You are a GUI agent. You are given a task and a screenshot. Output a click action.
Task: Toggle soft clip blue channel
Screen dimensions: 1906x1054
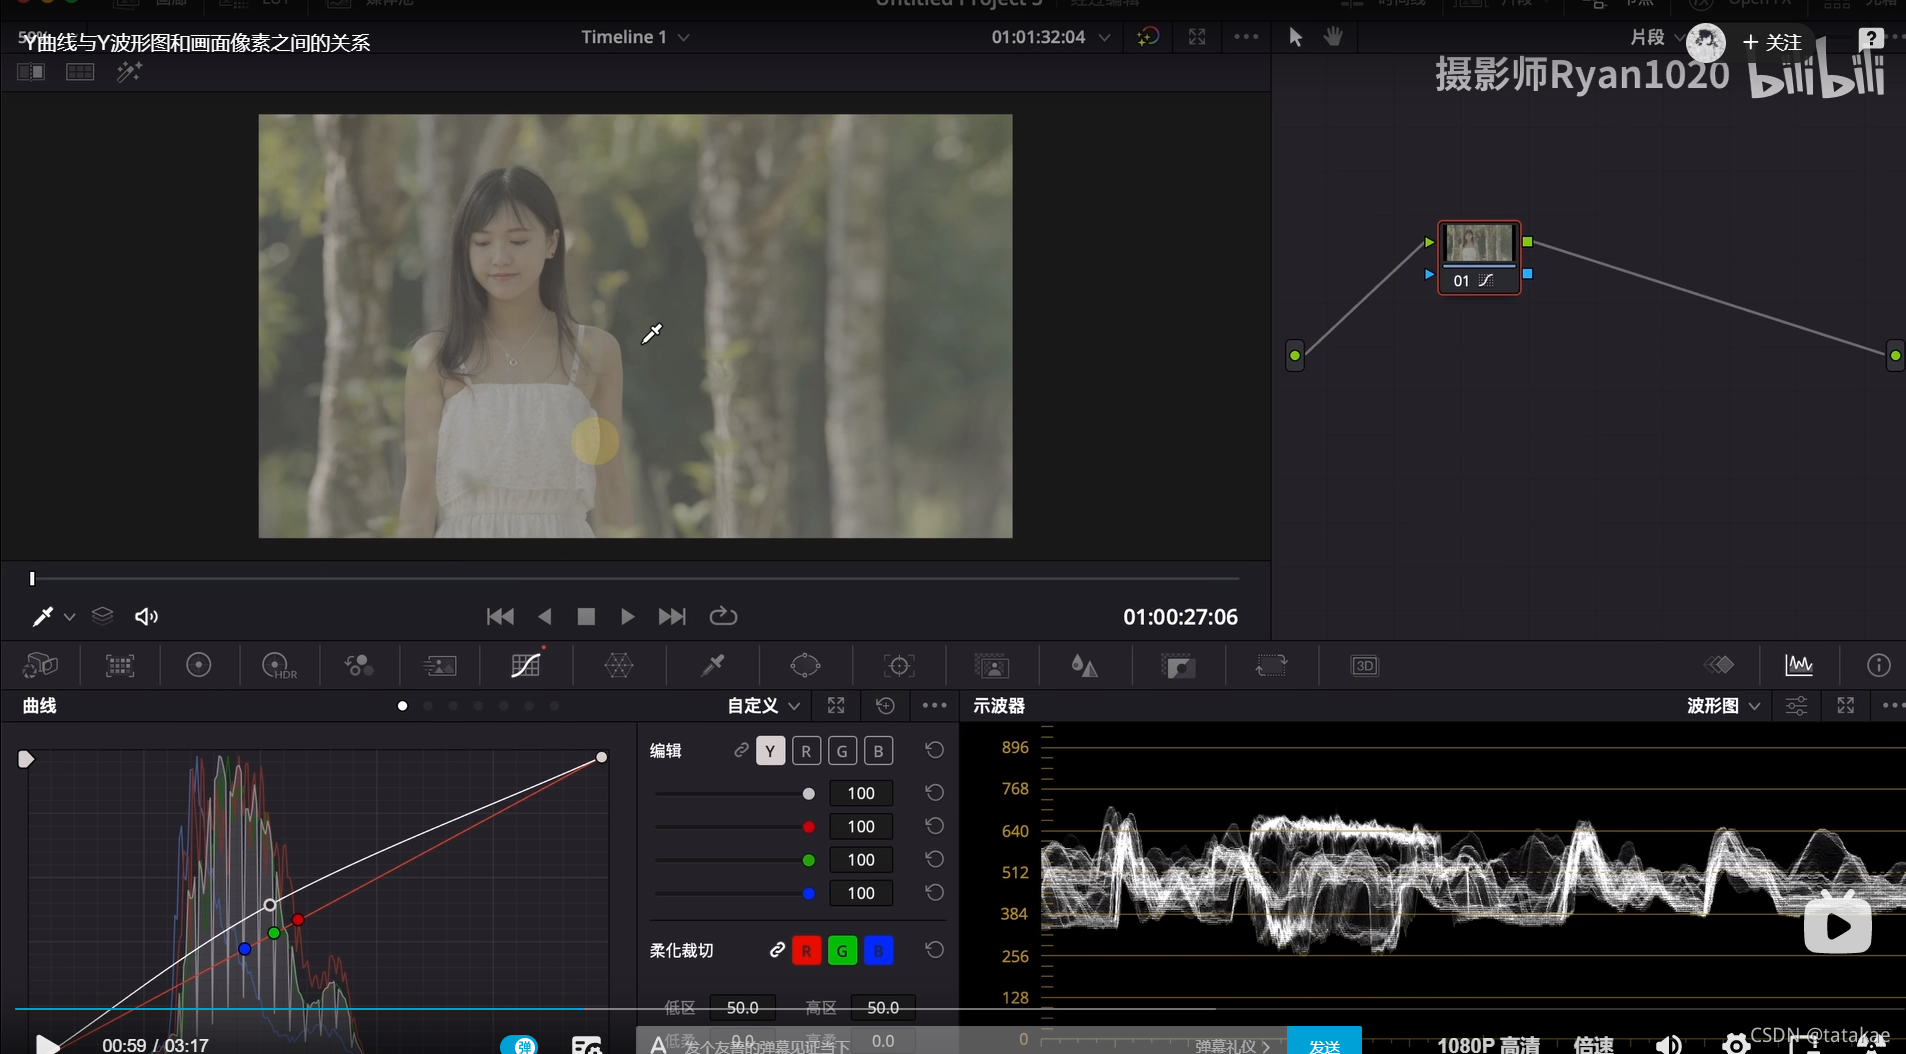click(x=878, y=950)
